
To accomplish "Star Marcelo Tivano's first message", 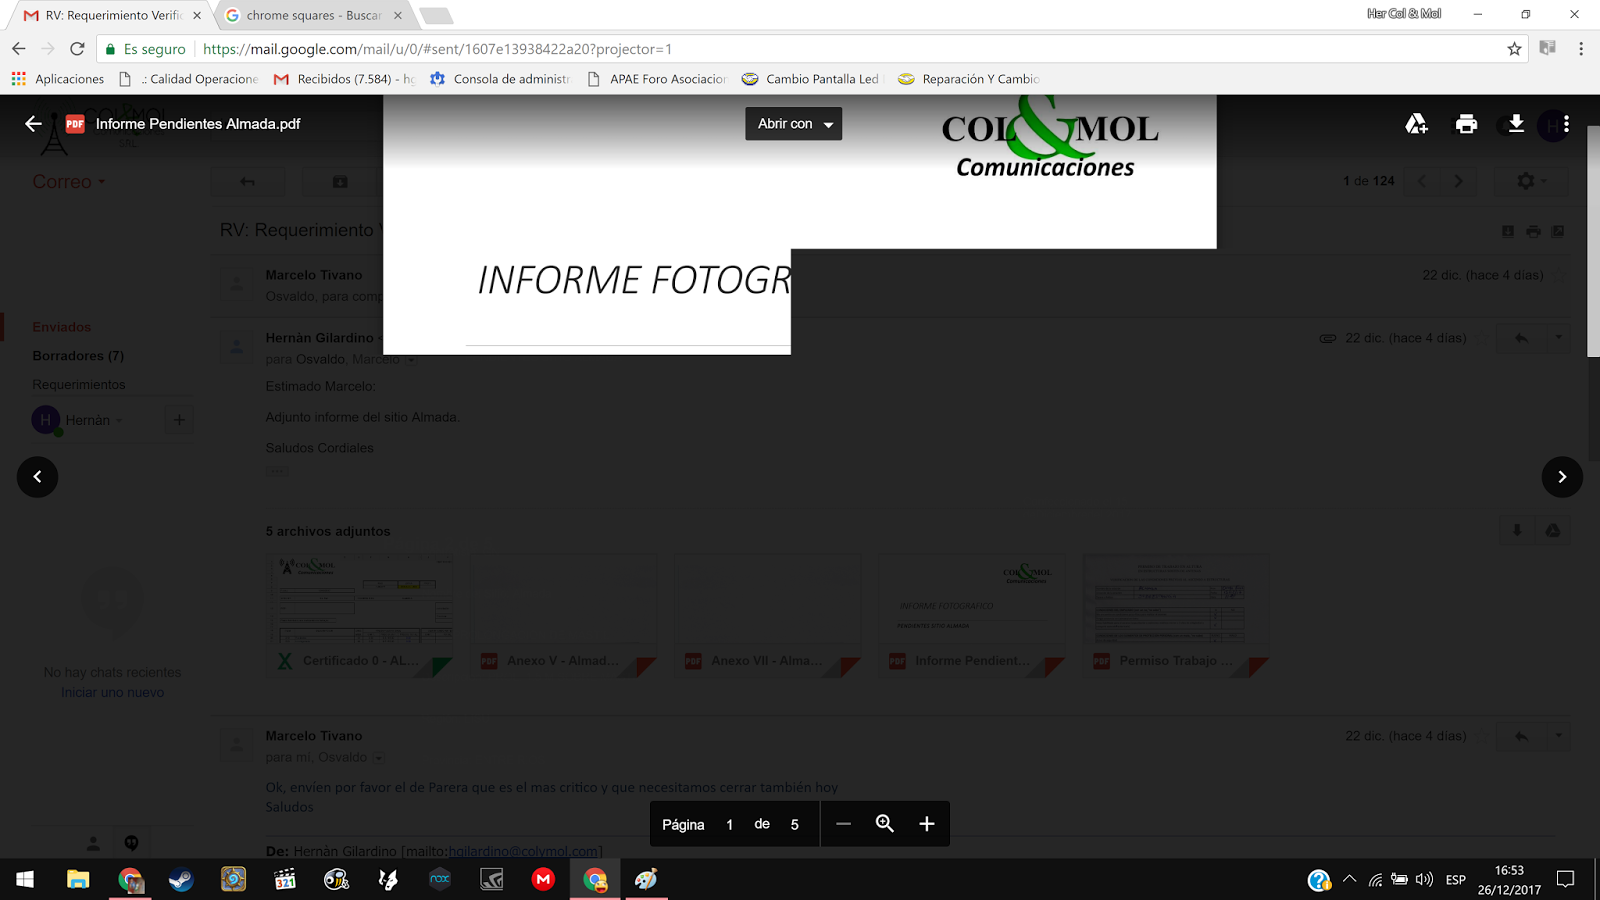I will tap(1560, 275).
